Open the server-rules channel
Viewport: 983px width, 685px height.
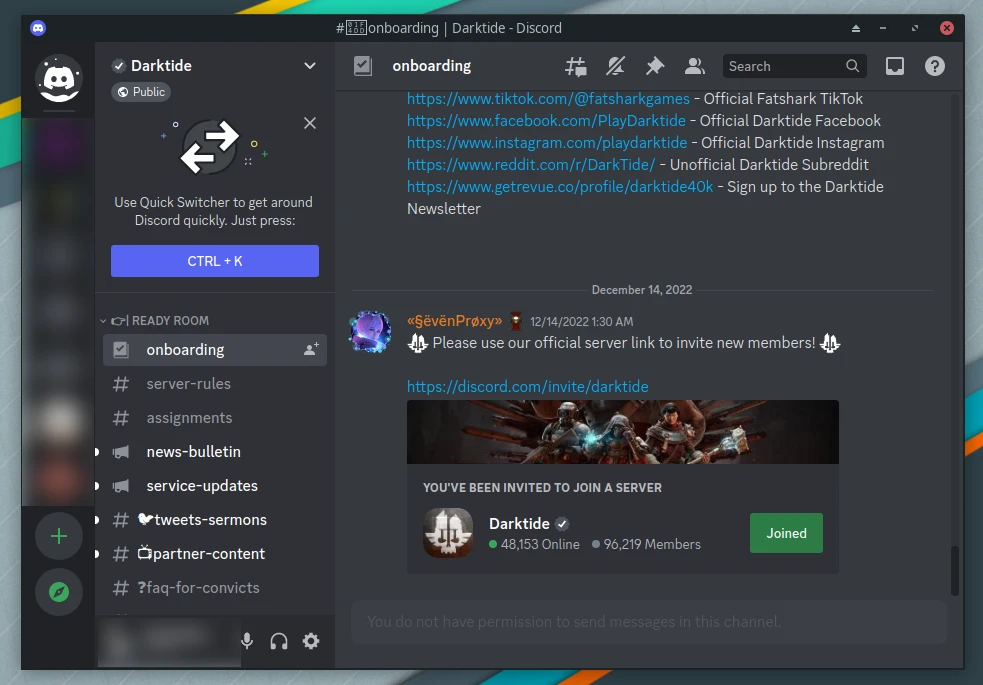point(214,384)
